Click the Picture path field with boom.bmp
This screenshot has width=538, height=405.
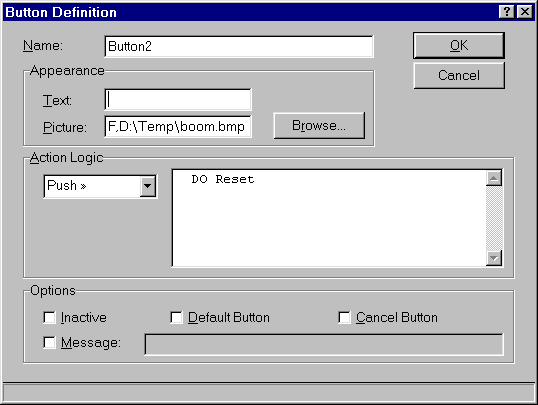pos(178,126)
